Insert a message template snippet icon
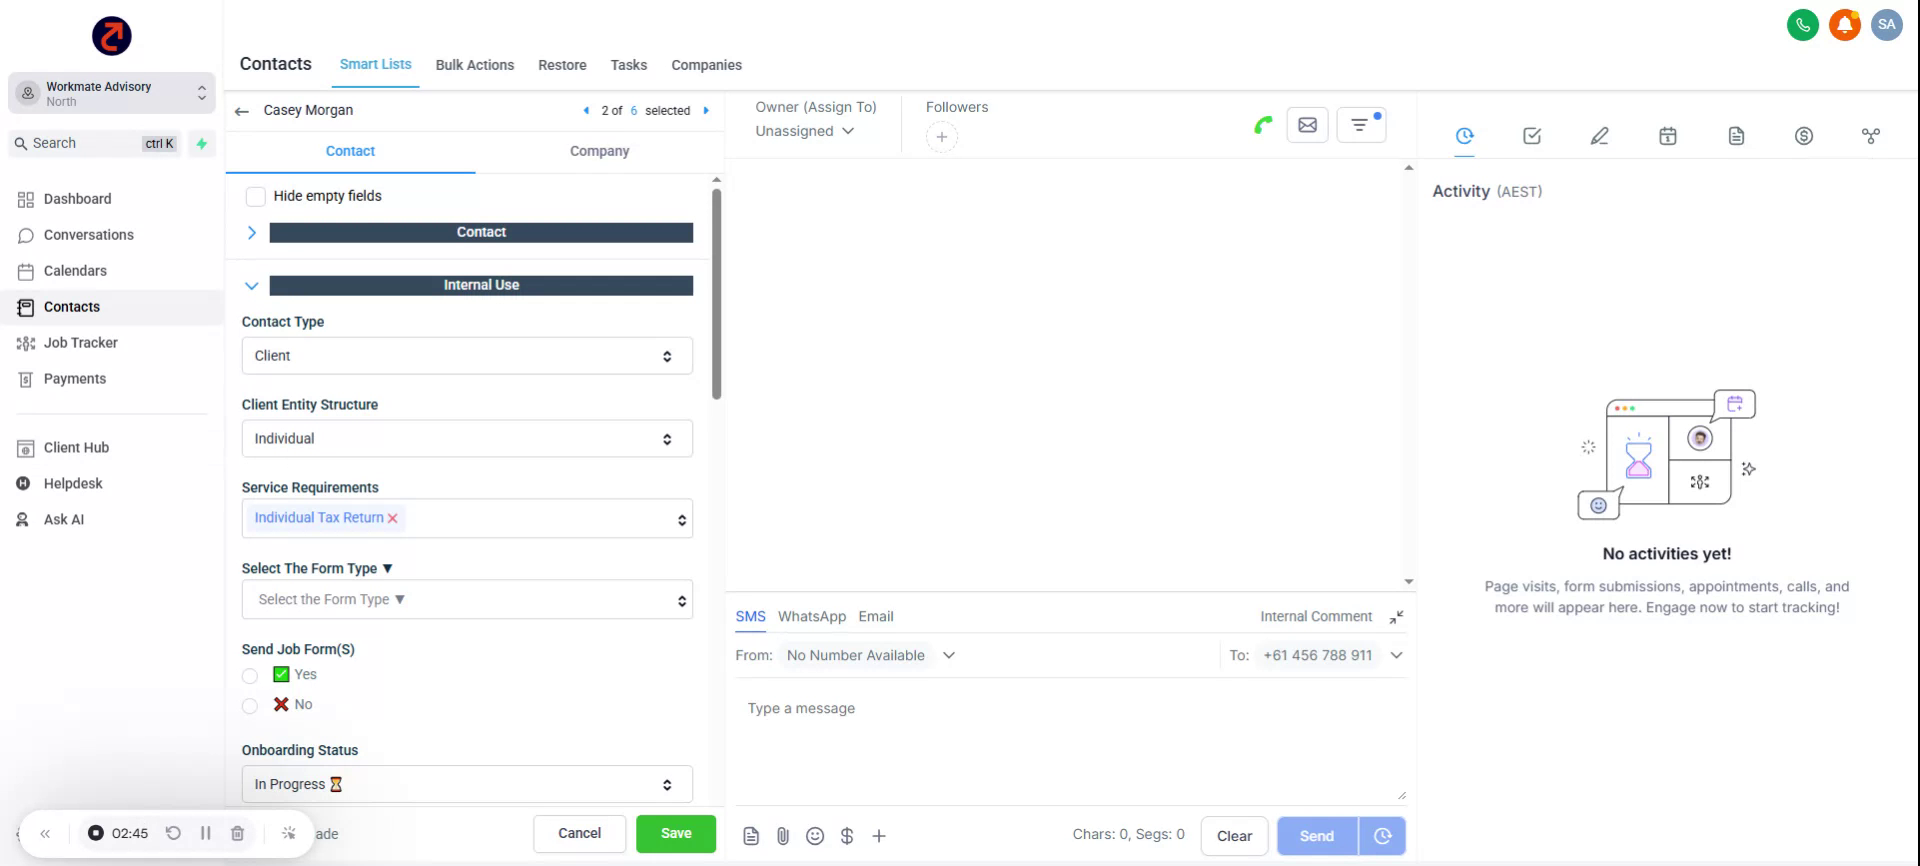The width and height of the screenshot is (1920, 866). coord(751,836)
